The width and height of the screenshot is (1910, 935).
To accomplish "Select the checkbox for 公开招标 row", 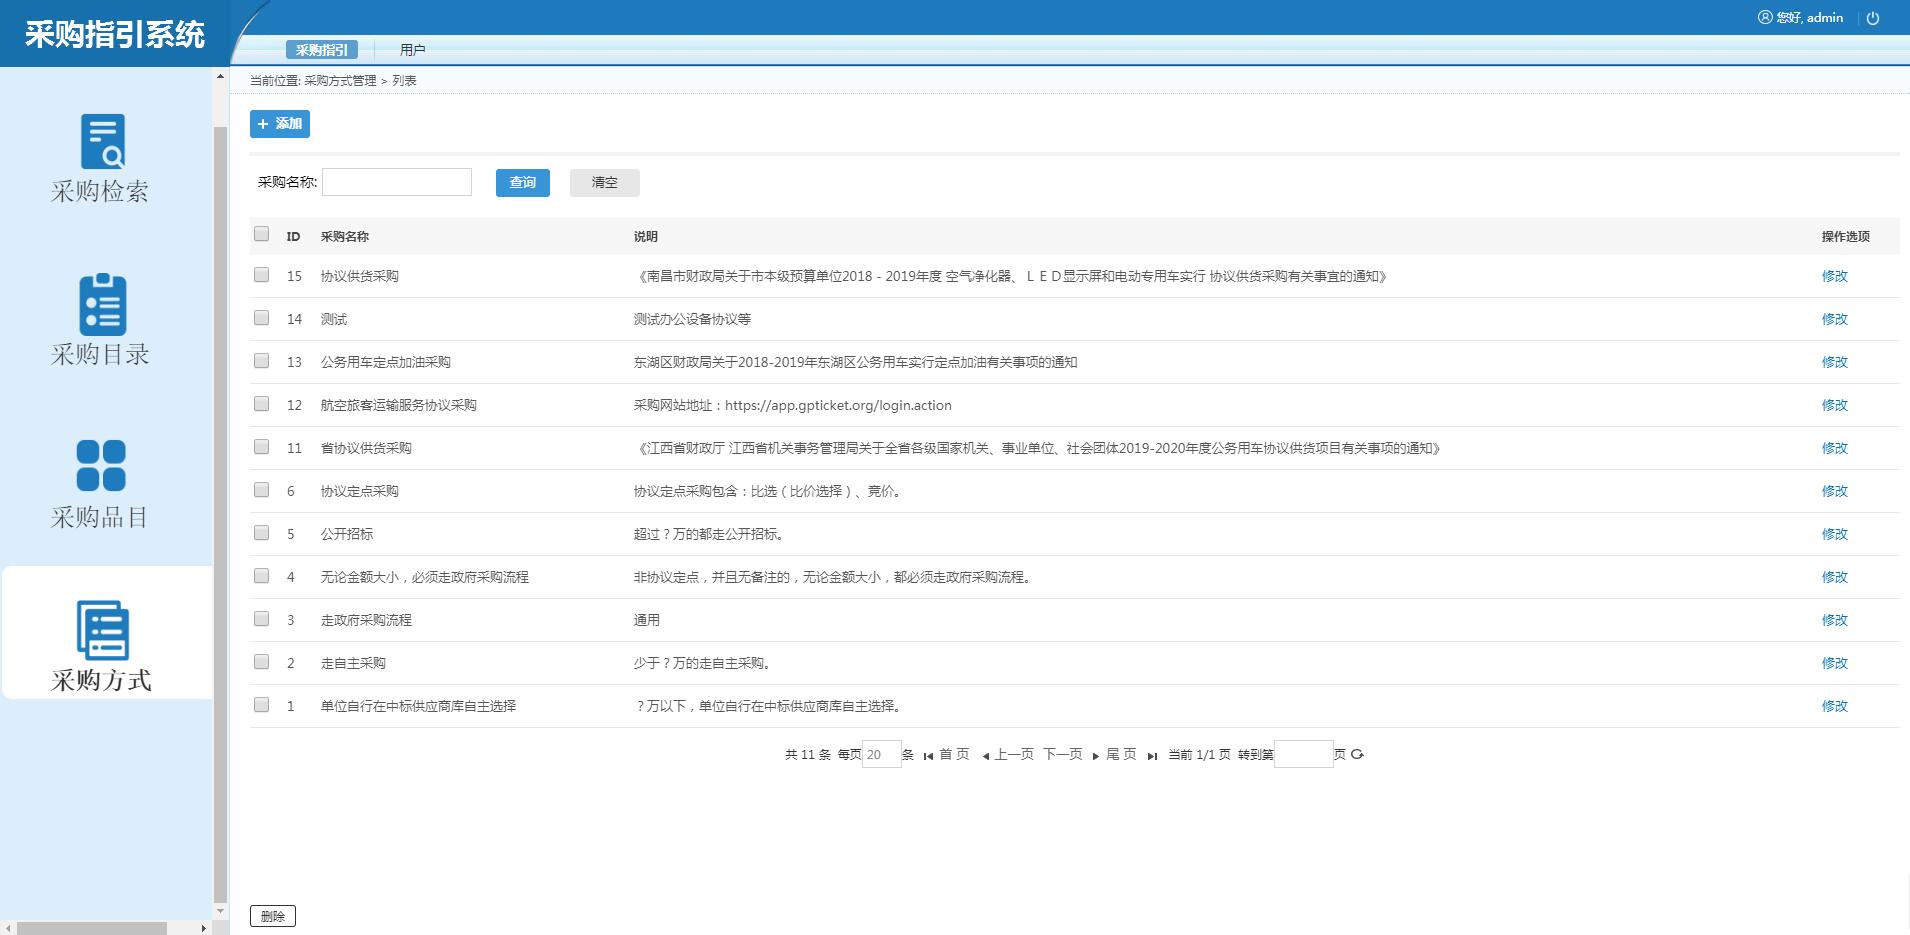I will coord(262,533).
